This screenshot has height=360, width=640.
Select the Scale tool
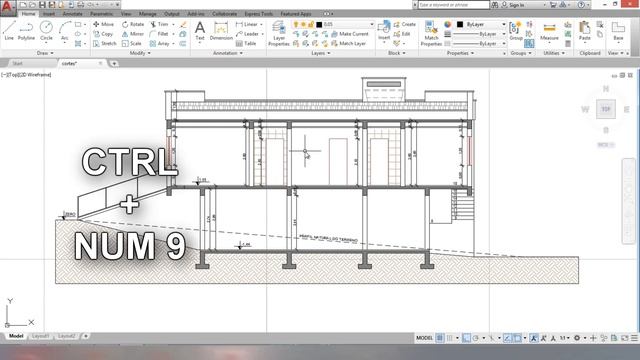pos(132,43)
